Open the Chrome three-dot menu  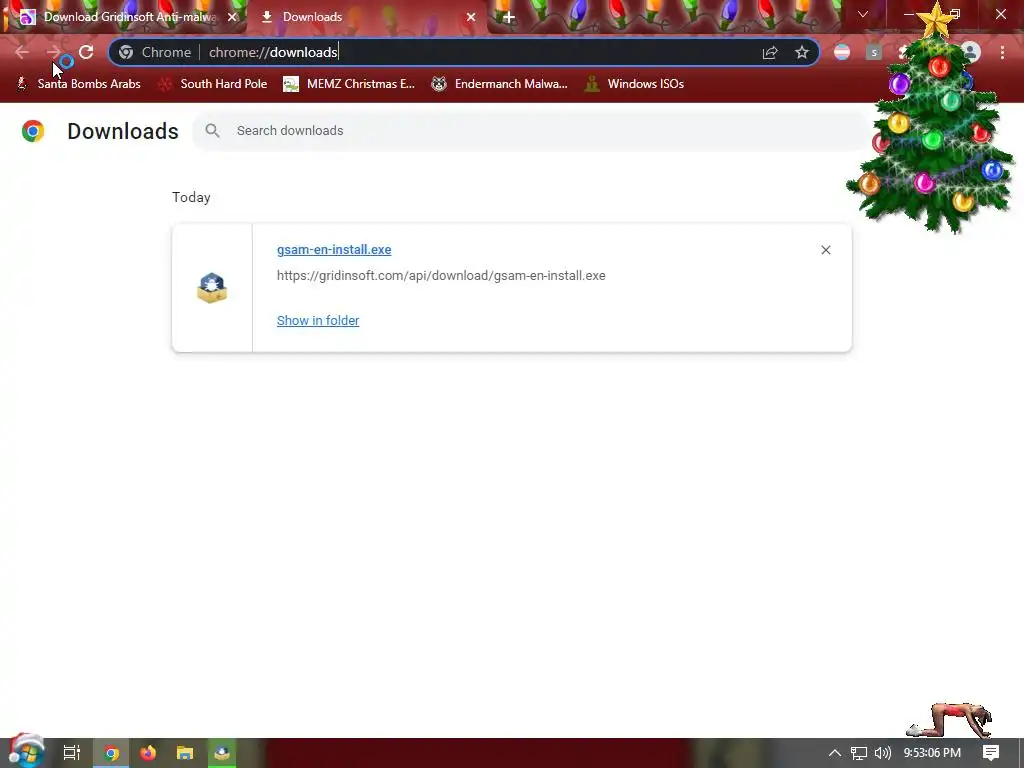point(1002,52)
